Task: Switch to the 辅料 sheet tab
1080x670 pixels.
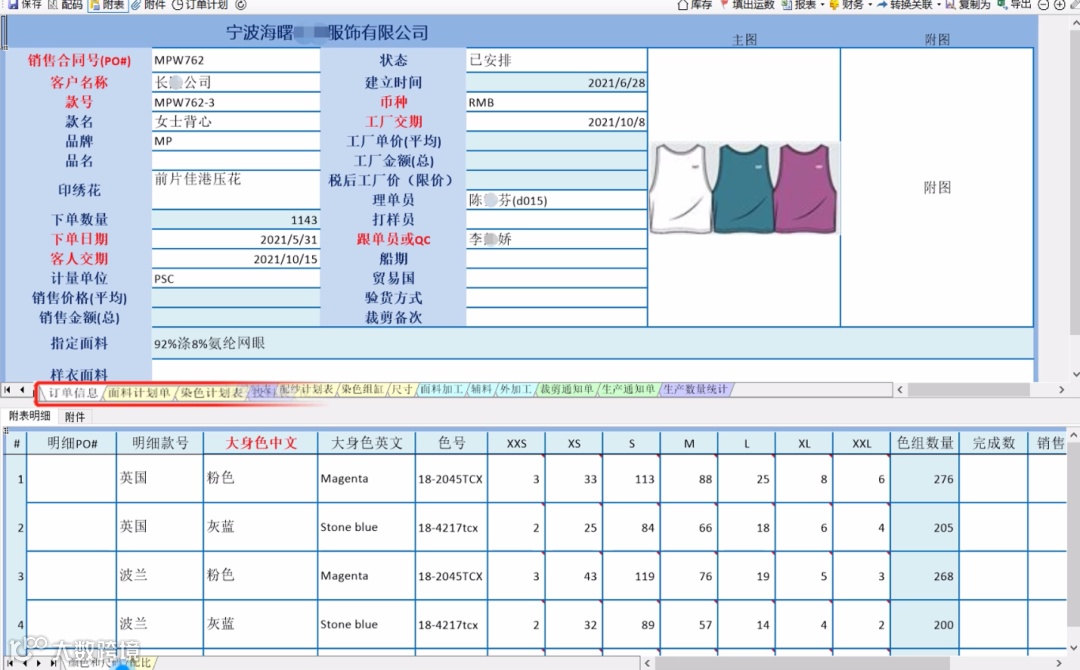Action: [x=481, y=389]
